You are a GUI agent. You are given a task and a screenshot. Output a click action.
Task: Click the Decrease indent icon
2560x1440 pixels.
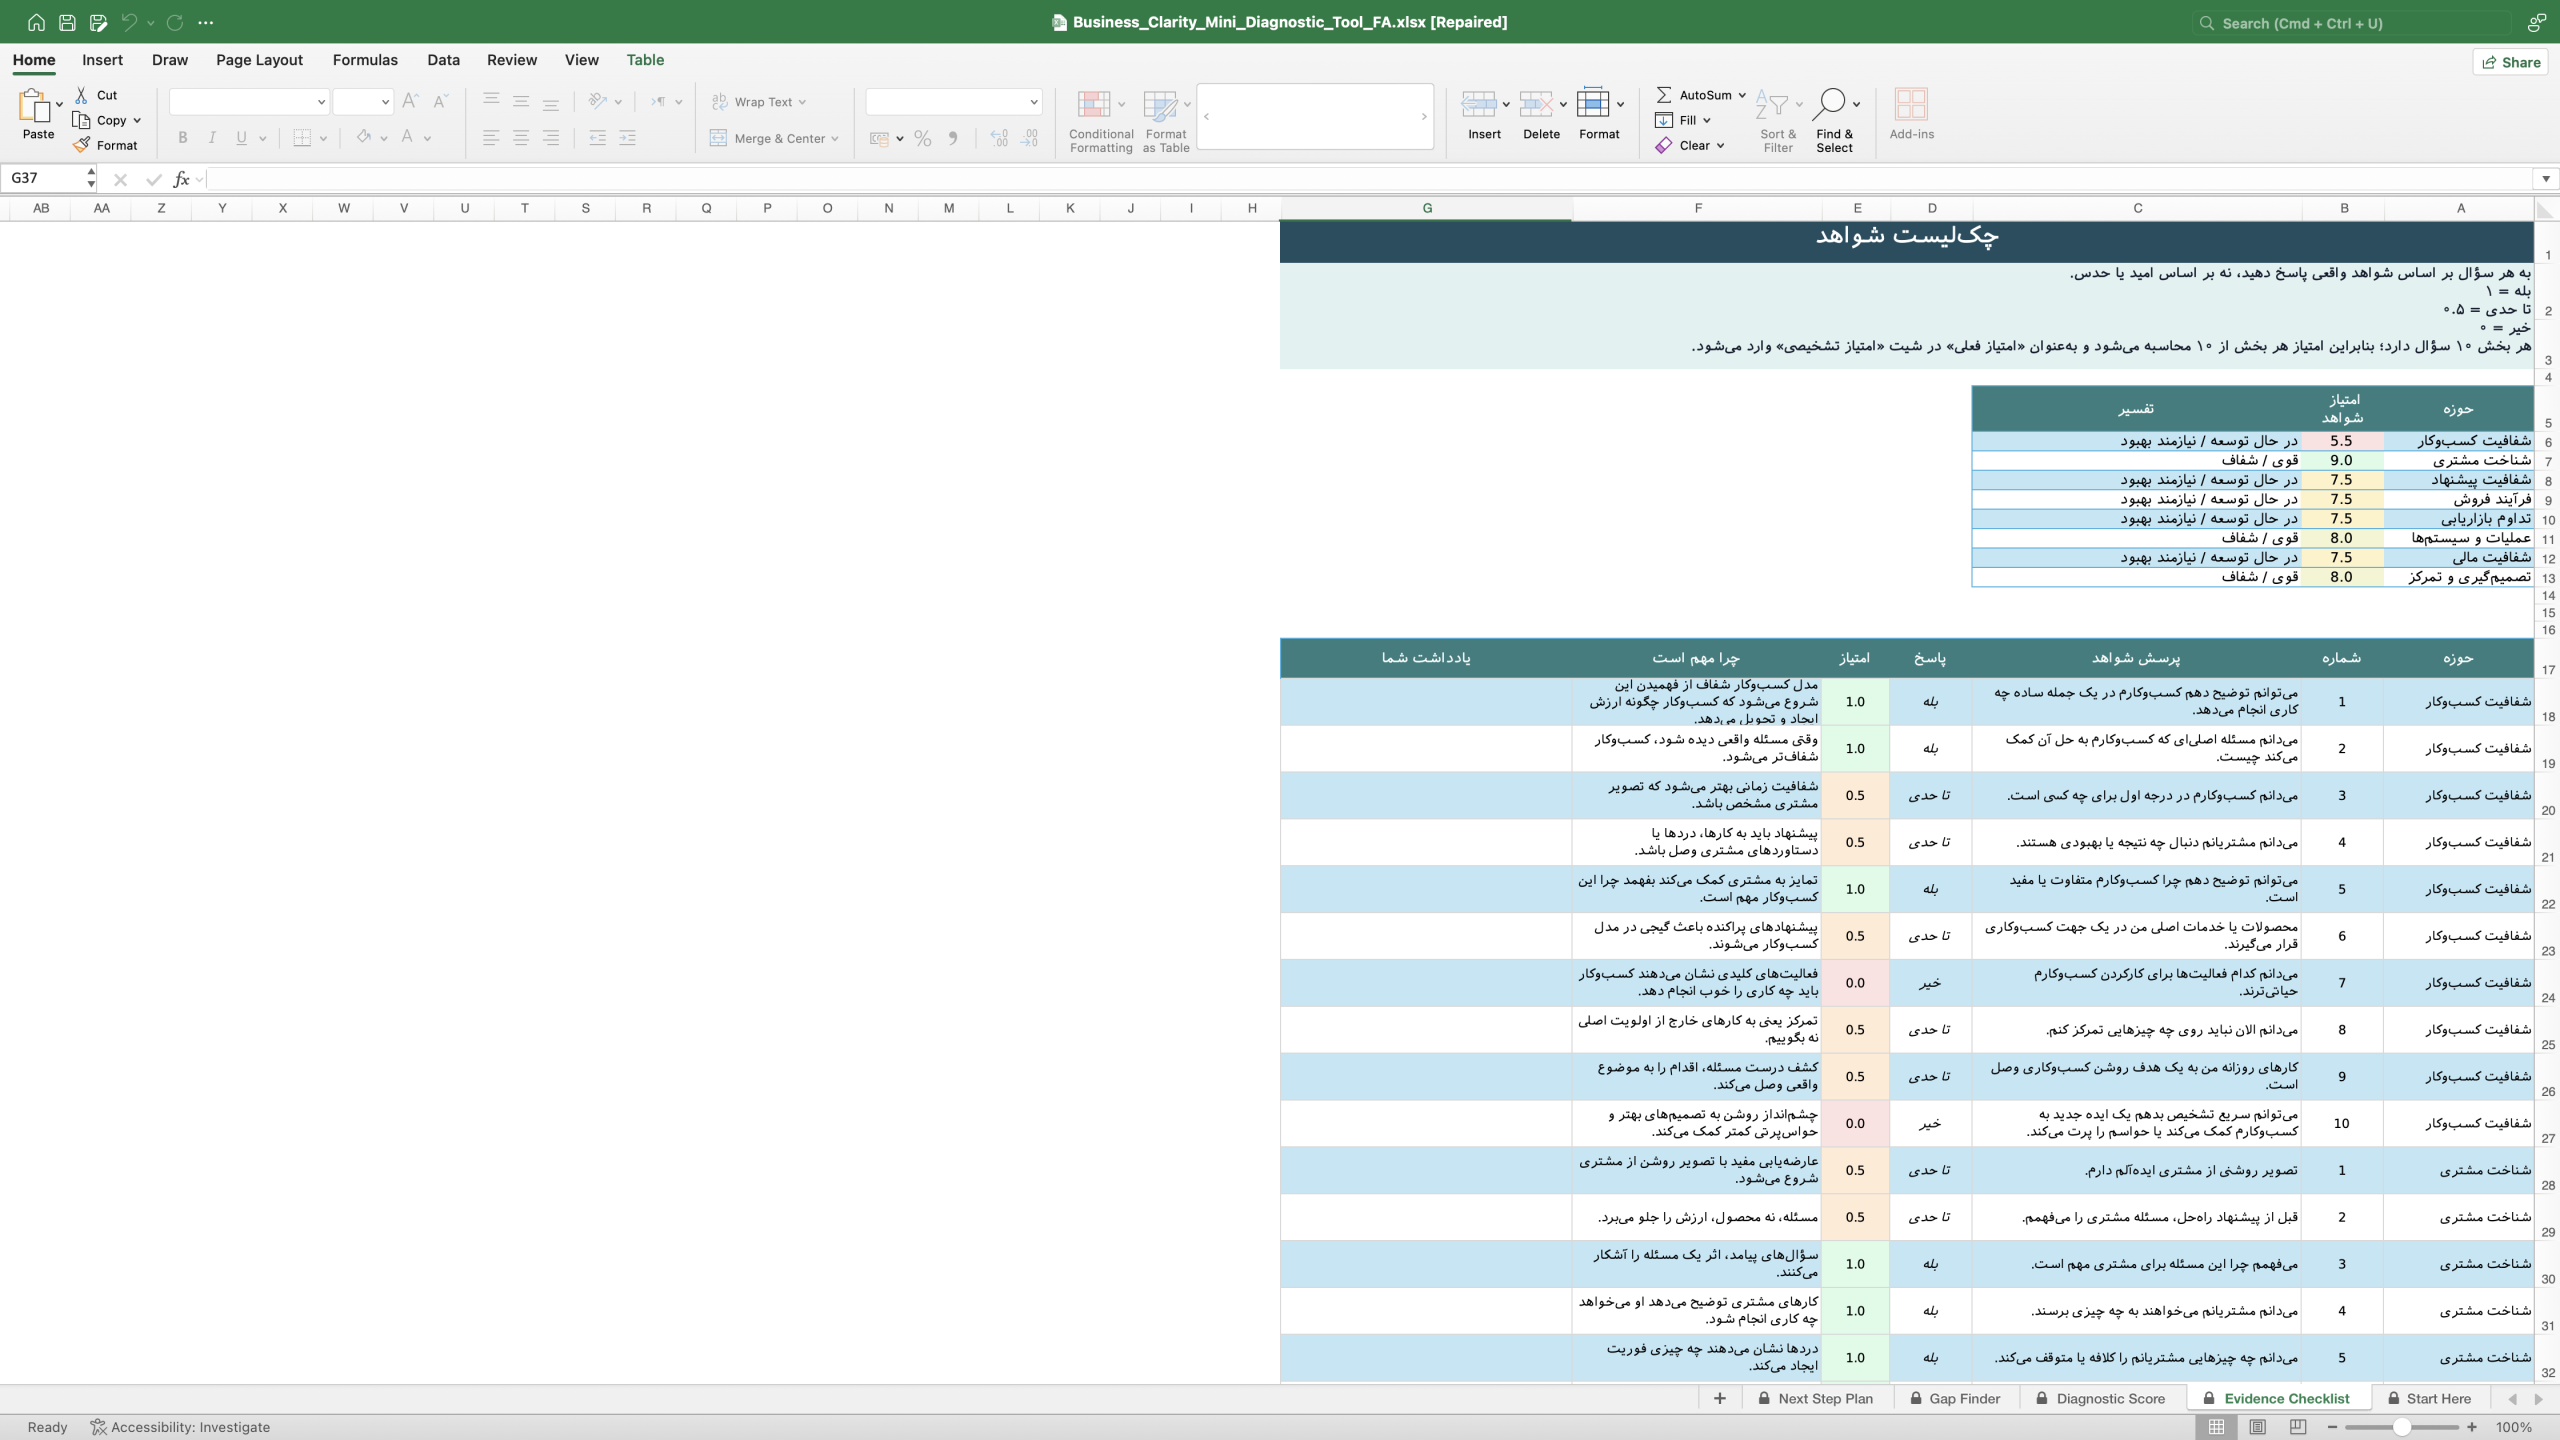[x=597, y=138]
